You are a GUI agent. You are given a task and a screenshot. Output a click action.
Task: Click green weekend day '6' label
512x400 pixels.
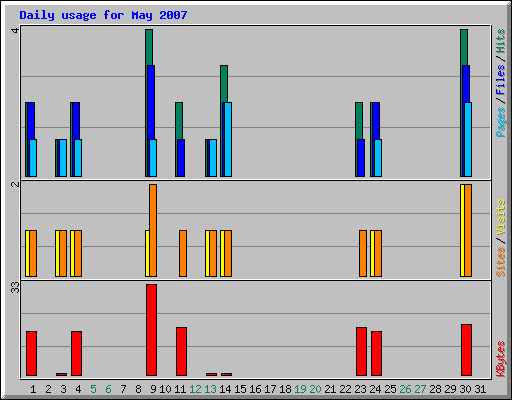click(108, 389)
